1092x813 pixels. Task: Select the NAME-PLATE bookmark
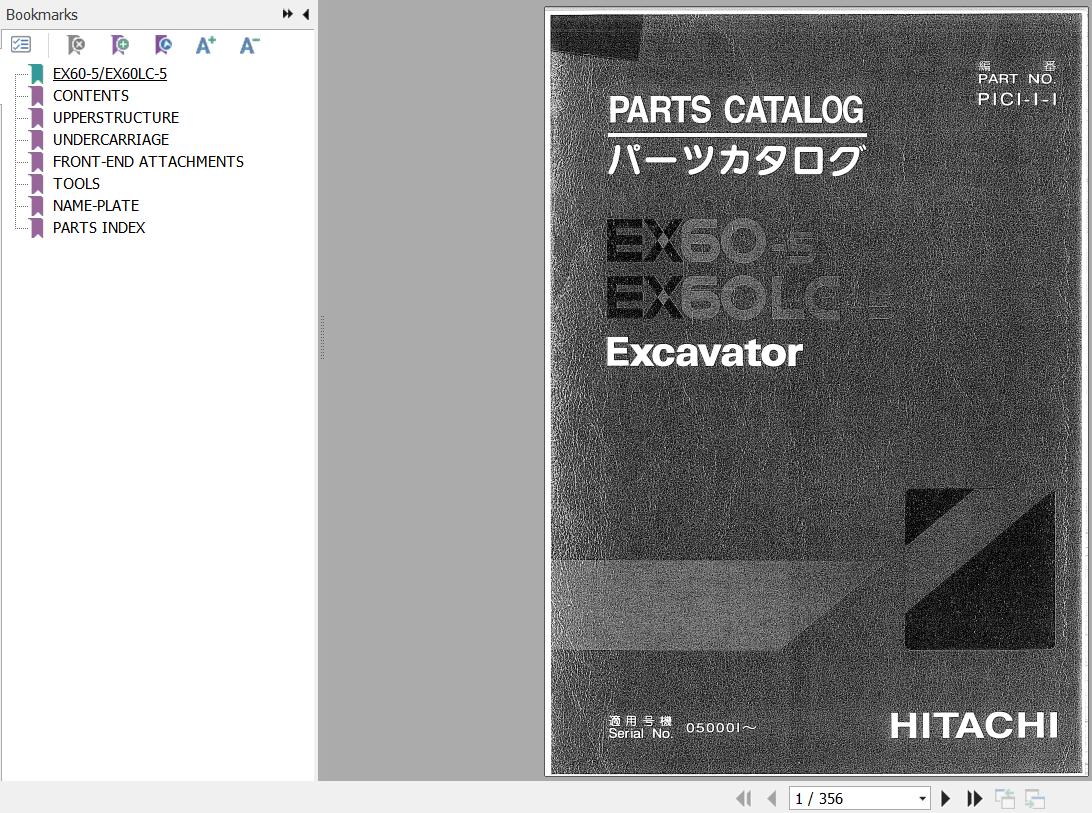click(96, 206)
